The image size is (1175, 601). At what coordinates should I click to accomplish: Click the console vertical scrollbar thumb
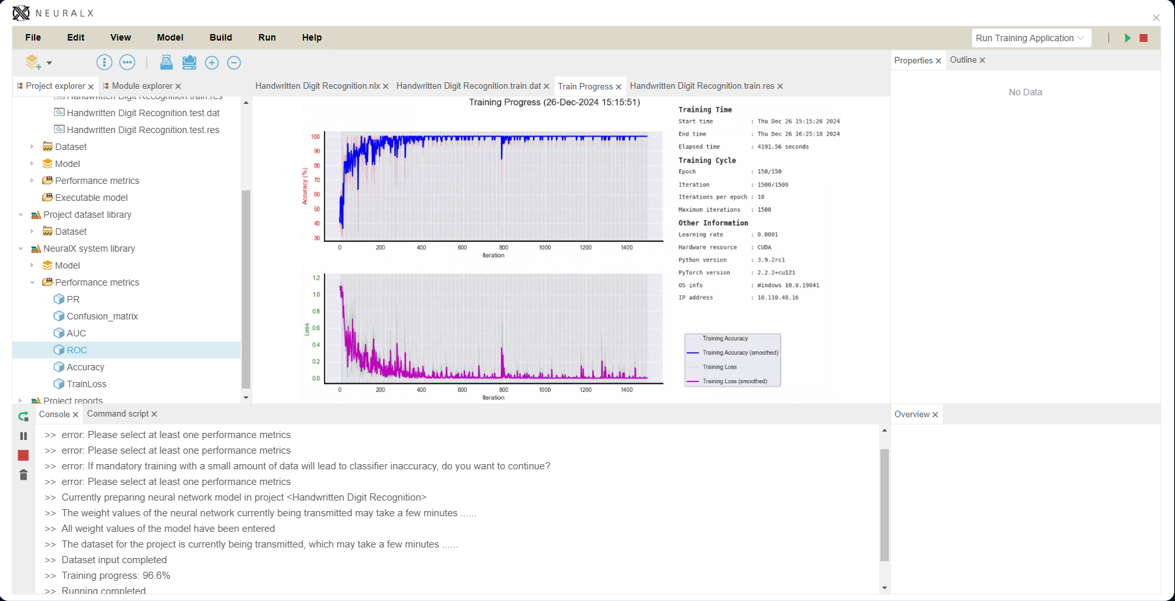(x=884, y=505)
